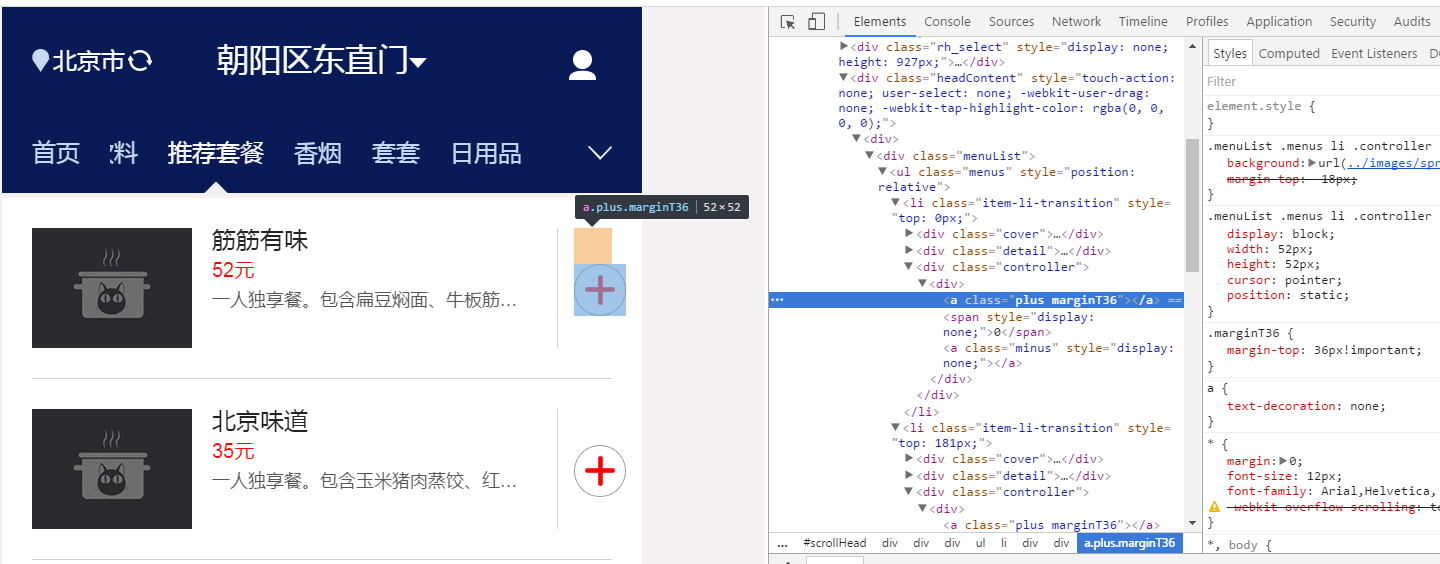
Task: Open the Network tab in DevTools
Action: 1076,21
